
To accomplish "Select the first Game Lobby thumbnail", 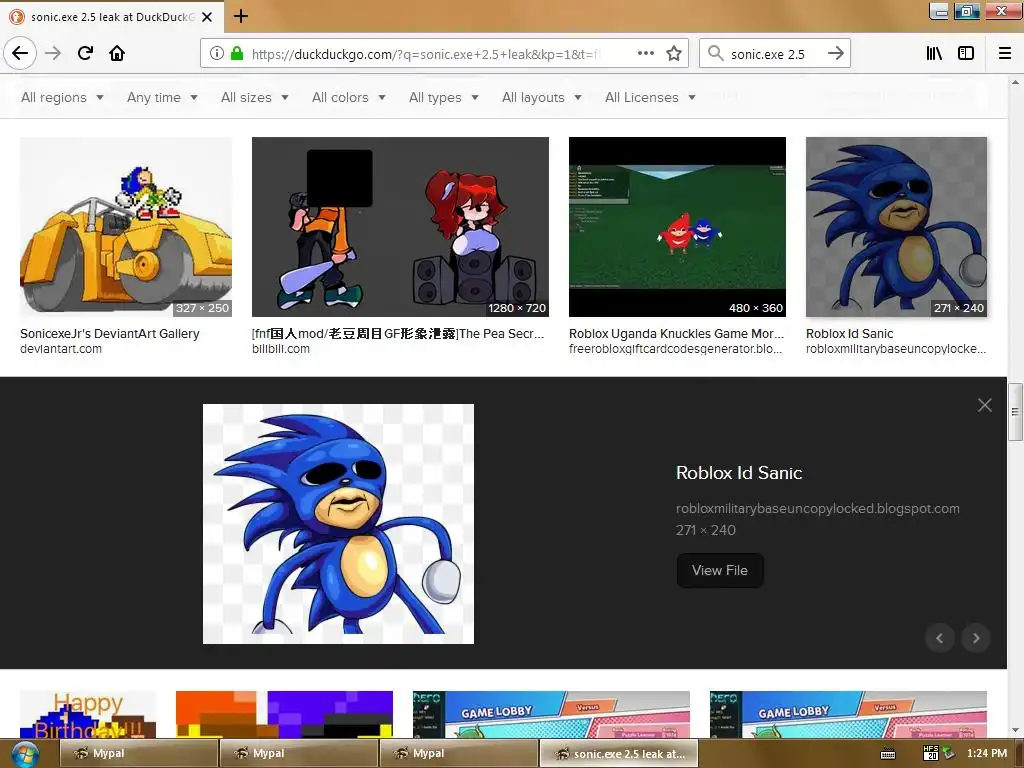I will point(551,714).
